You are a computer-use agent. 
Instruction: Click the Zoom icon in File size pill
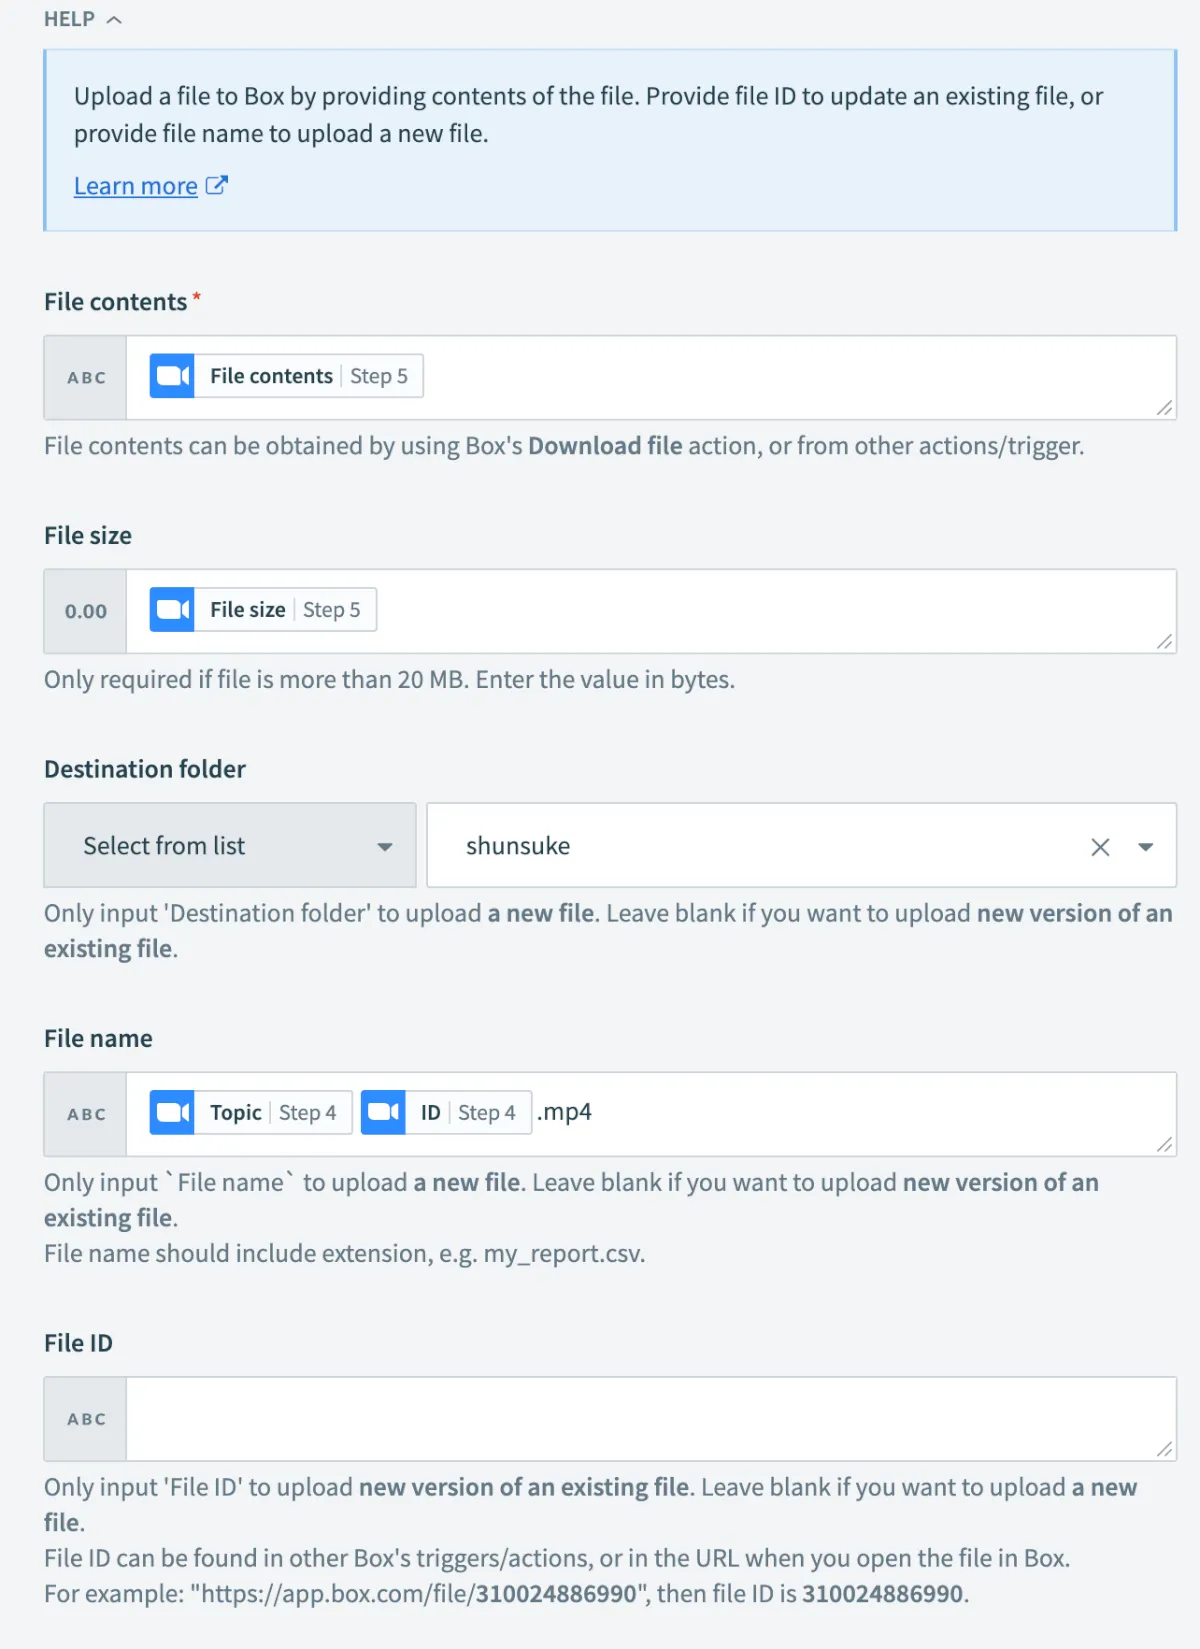[172, 610]
